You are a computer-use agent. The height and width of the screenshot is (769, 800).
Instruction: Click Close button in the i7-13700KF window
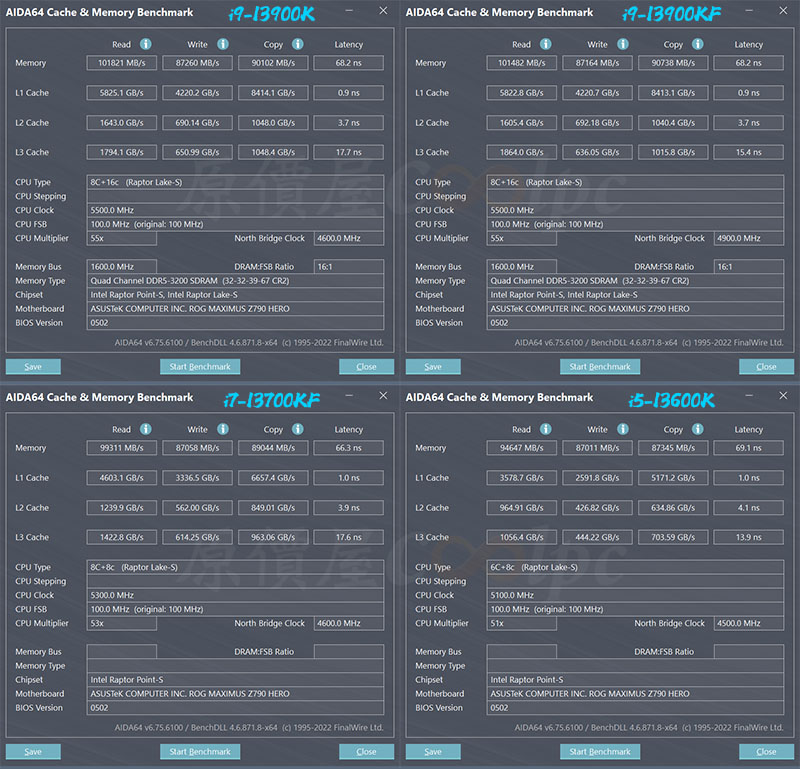366,752
